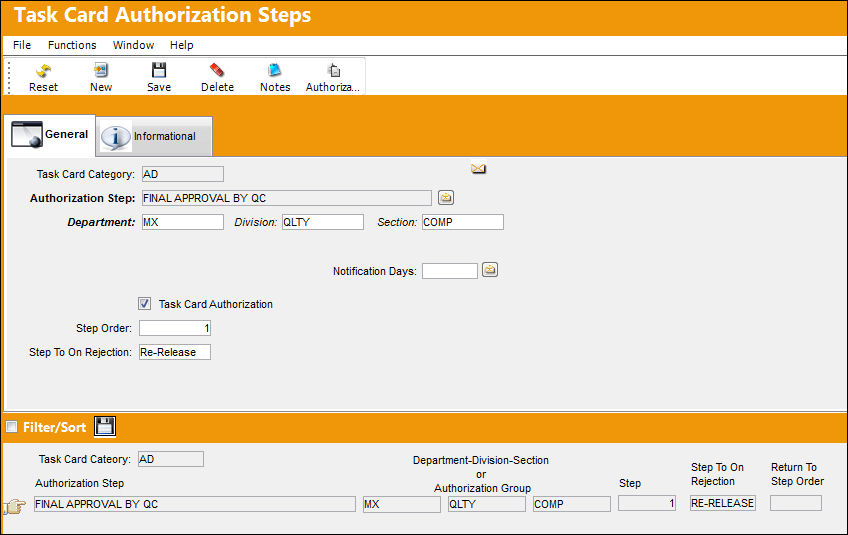The image size is (848, 535).
Task: Click the save icon next to Filter/Sort
Action: click(x=105, y=426)
